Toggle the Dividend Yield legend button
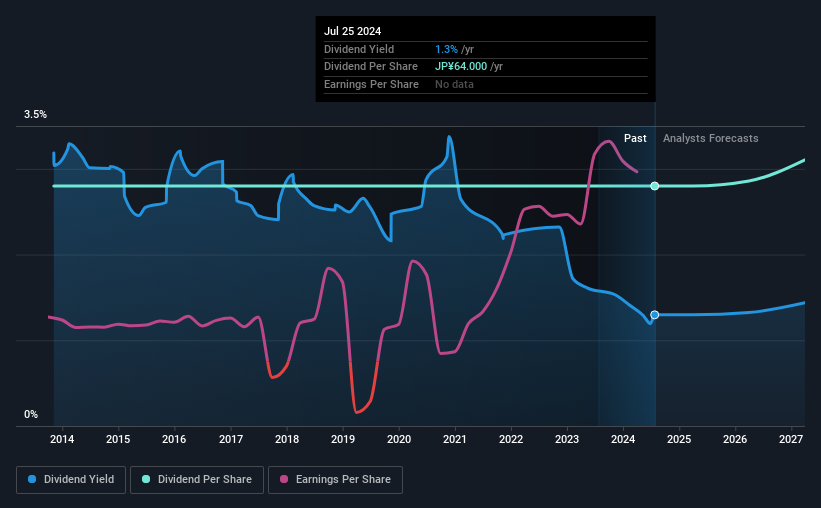 coord(71,480)
